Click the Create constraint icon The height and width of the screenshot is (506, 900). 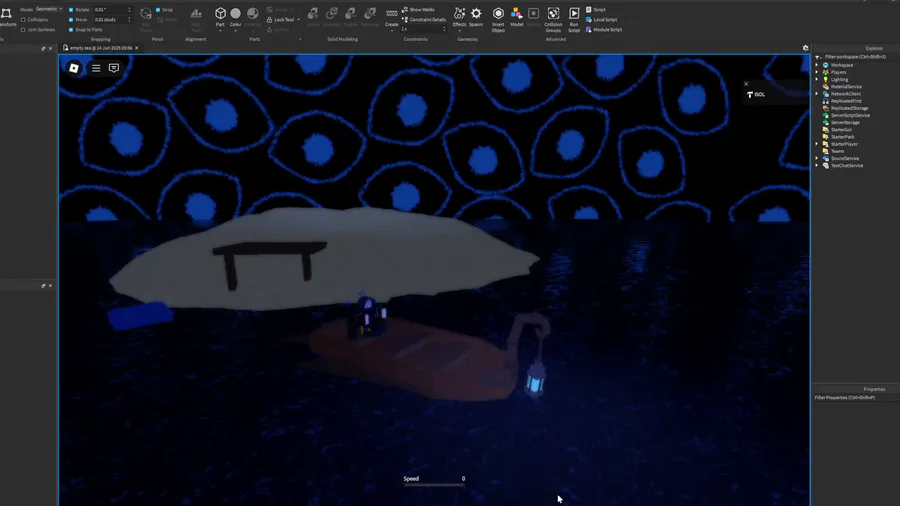pyautogui.click(x=391, y=16)
